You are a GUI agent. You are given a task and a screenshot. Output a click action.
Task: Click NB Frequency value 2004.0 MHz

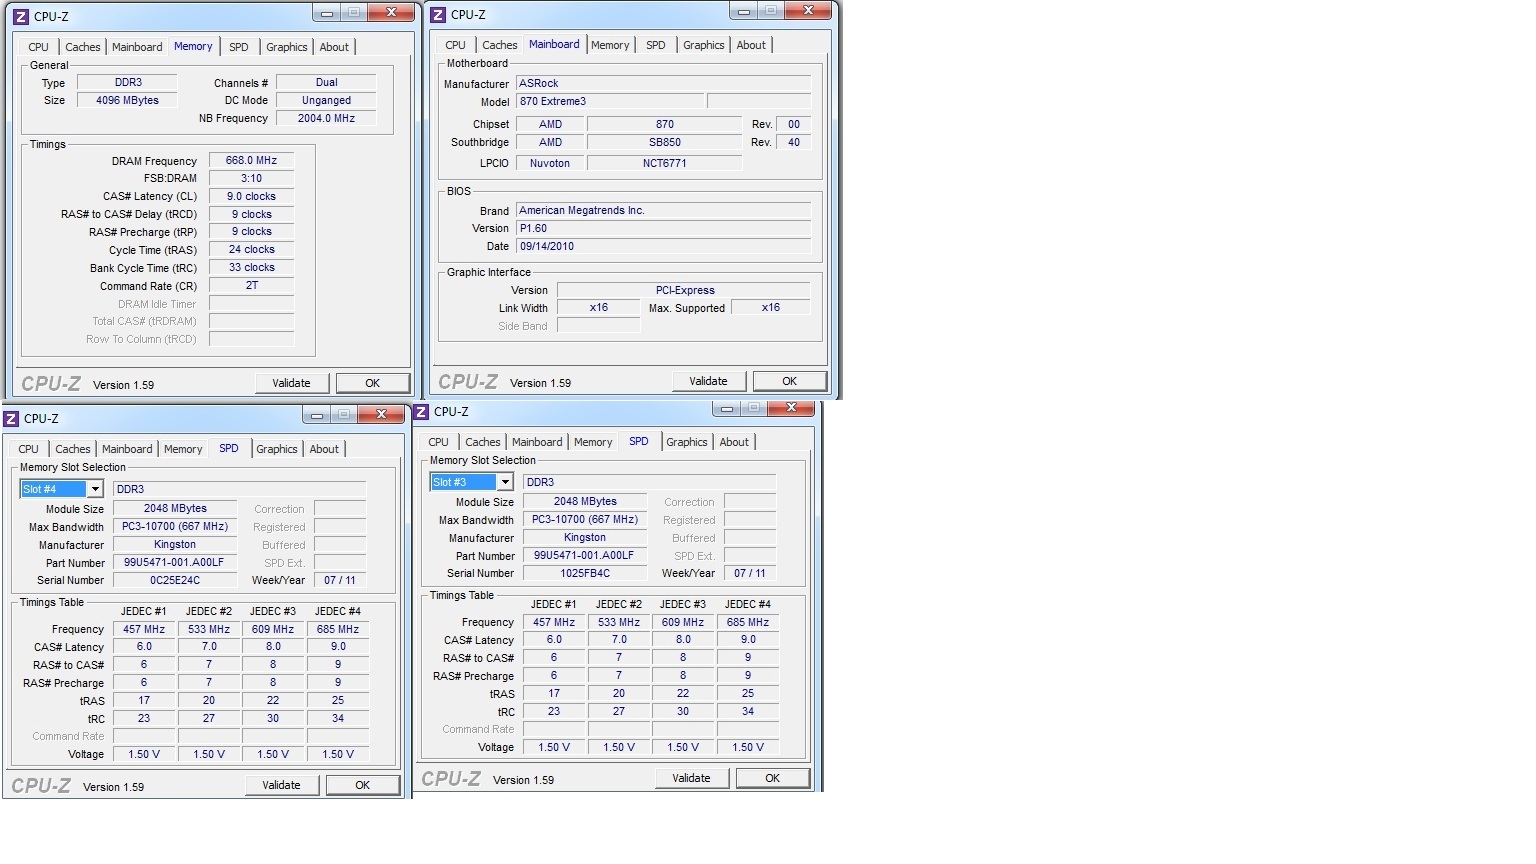(x=326, y=118)
